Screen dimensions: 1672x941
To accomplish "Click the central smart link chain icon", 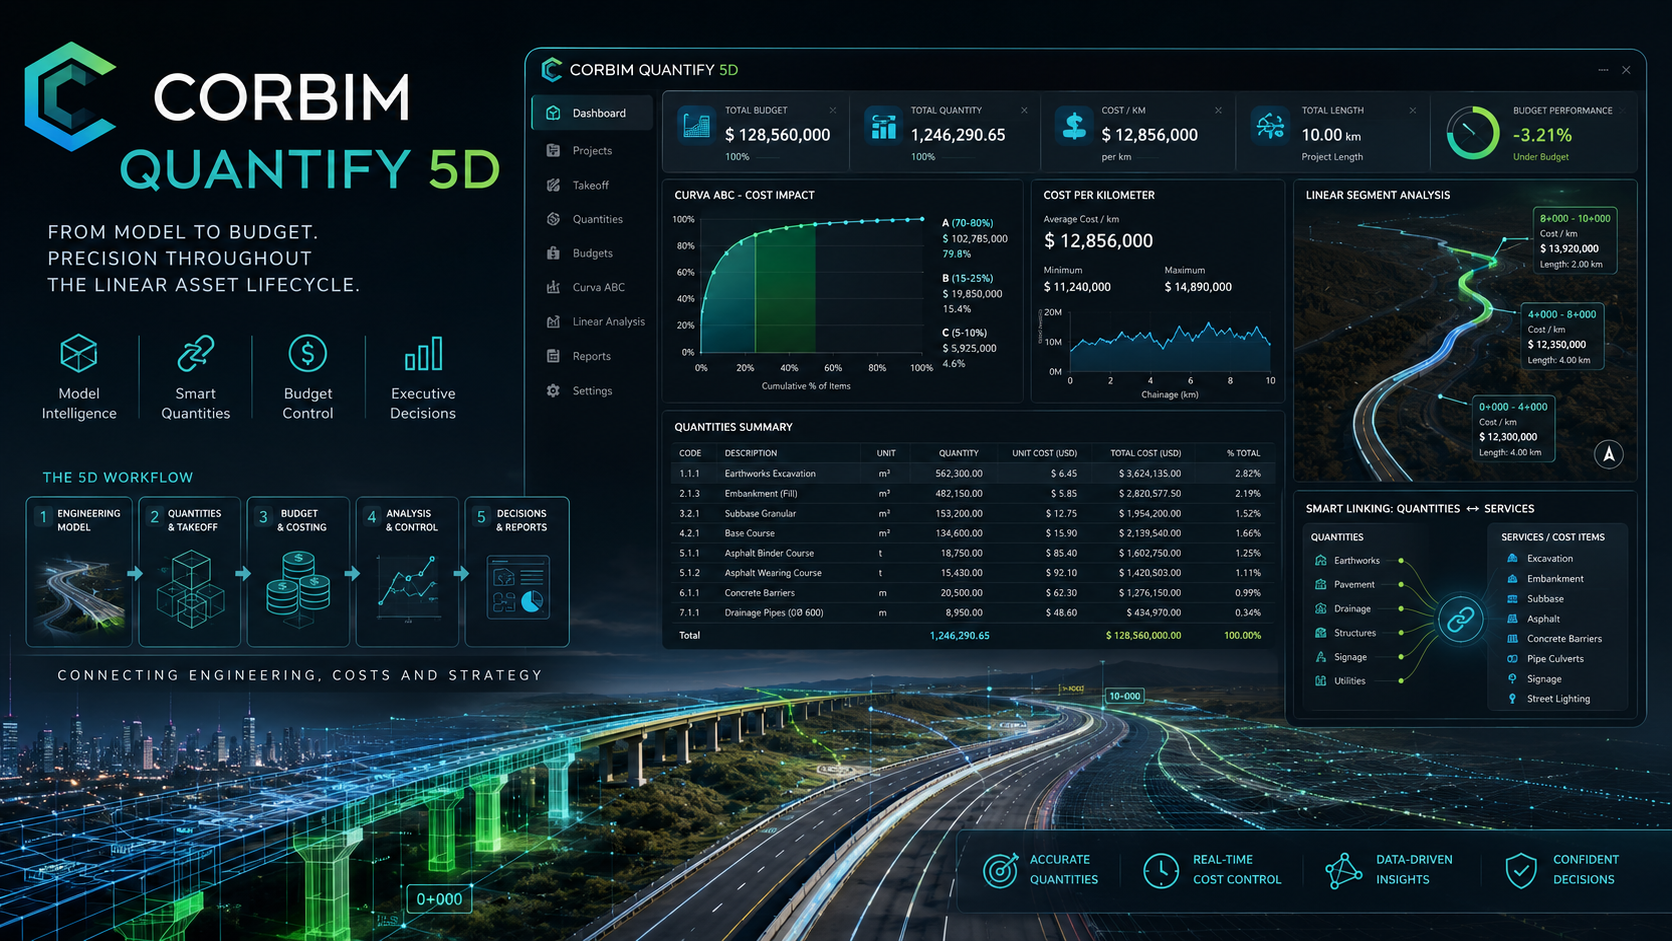I will click(x=1461, y=620).
